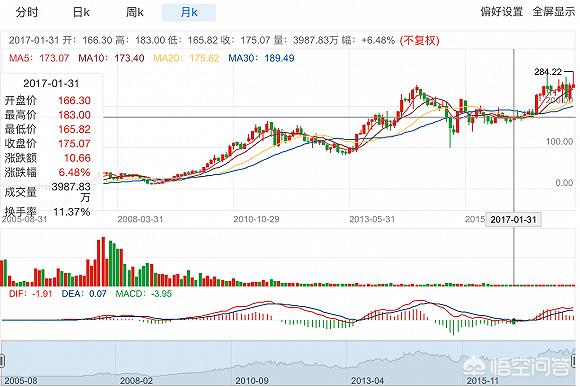Click the MA5 indicator label
Viewport: 580px width, 387px height.
[39, 58]
